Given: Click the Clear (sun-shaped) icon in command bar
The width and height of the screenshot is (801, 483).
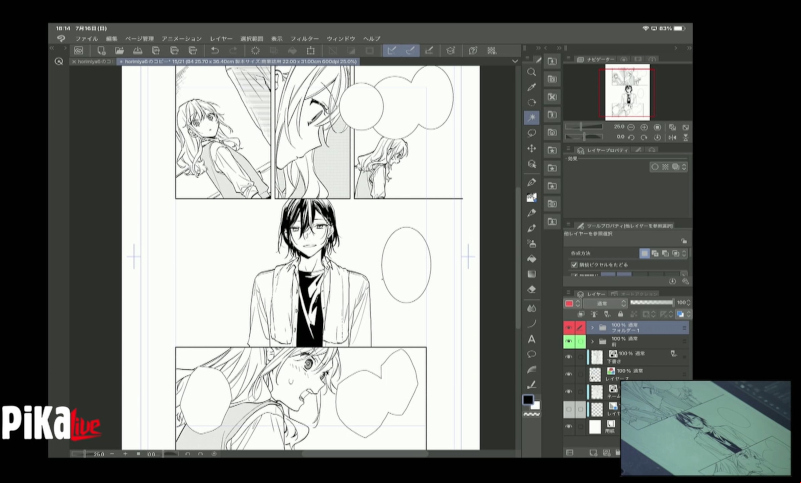Looking at the screenshot, I should pyautogui.click(x=255, y=51).
